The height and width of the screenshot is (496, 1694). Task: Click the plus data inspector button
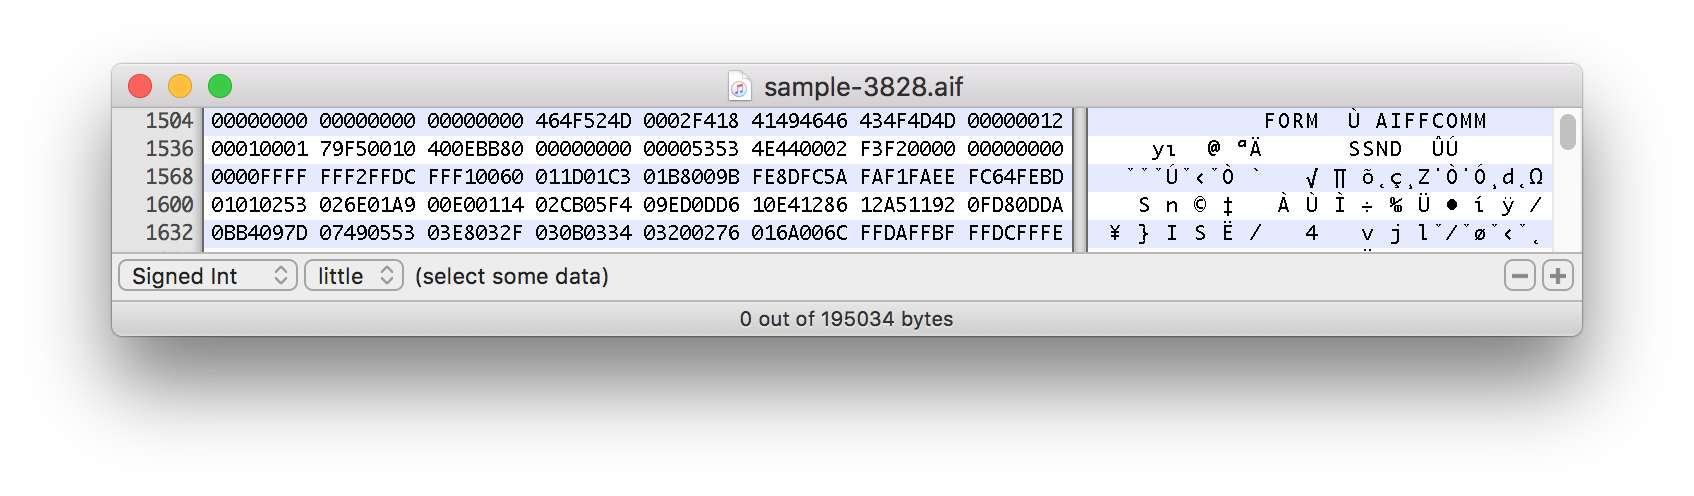point(1558,276)
